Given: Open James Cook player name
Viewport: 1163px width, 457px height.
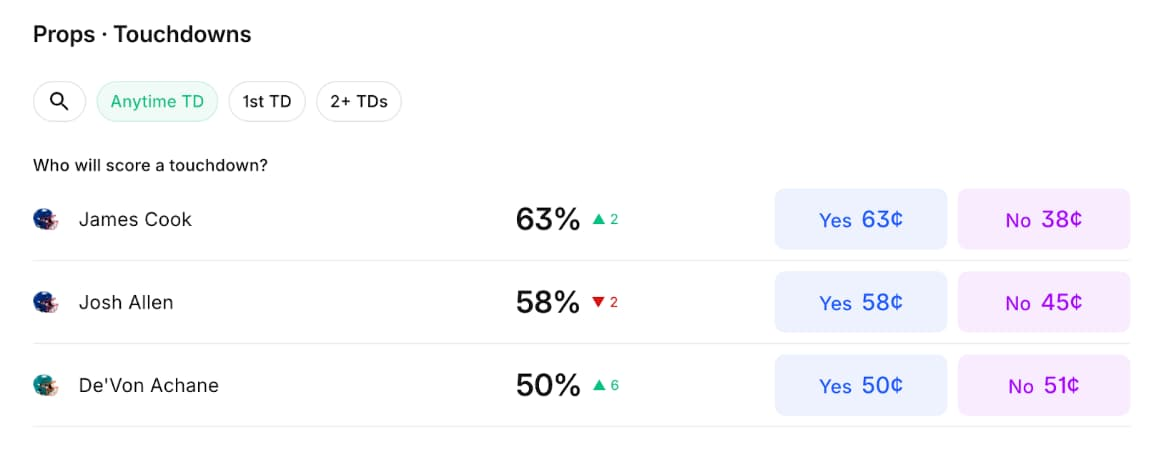Looking at the screenshot, I should [135, 219].
